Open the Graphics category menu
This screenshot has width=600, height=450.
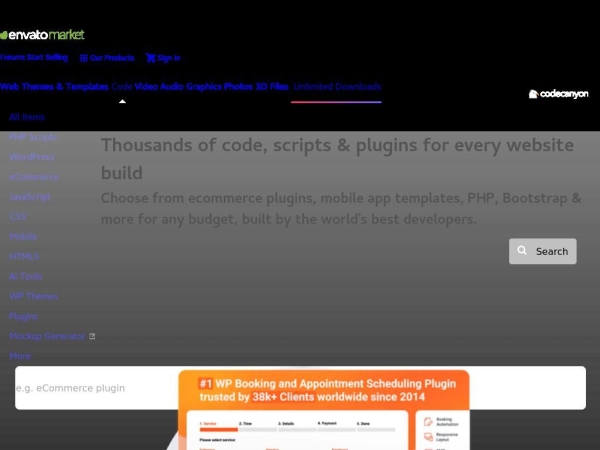point(204,86)
